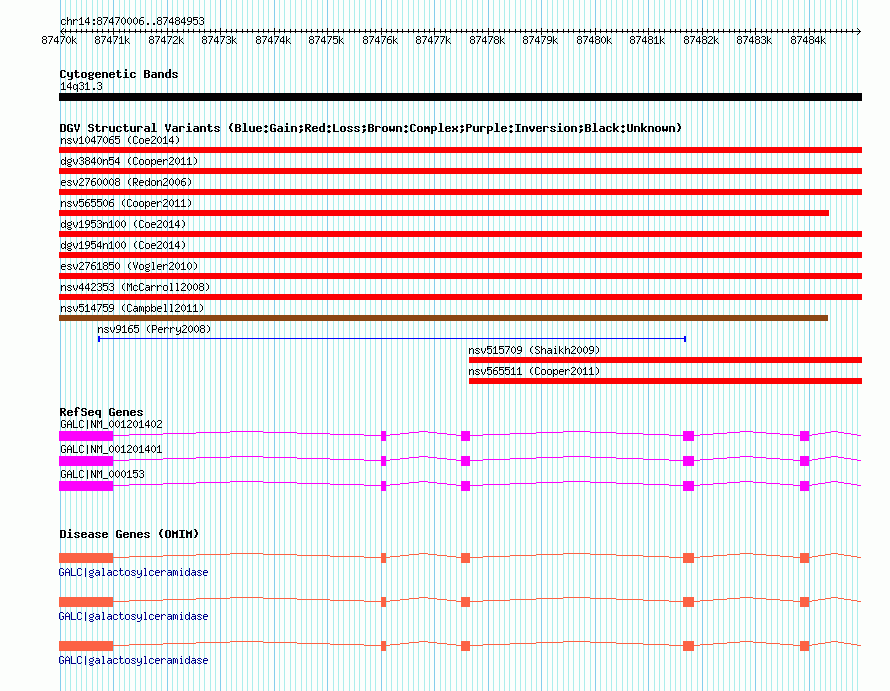Viewport: 890px width, 691px height.
Task: Click the 87476k ruler tick label
Action: (x=380, y=40)
